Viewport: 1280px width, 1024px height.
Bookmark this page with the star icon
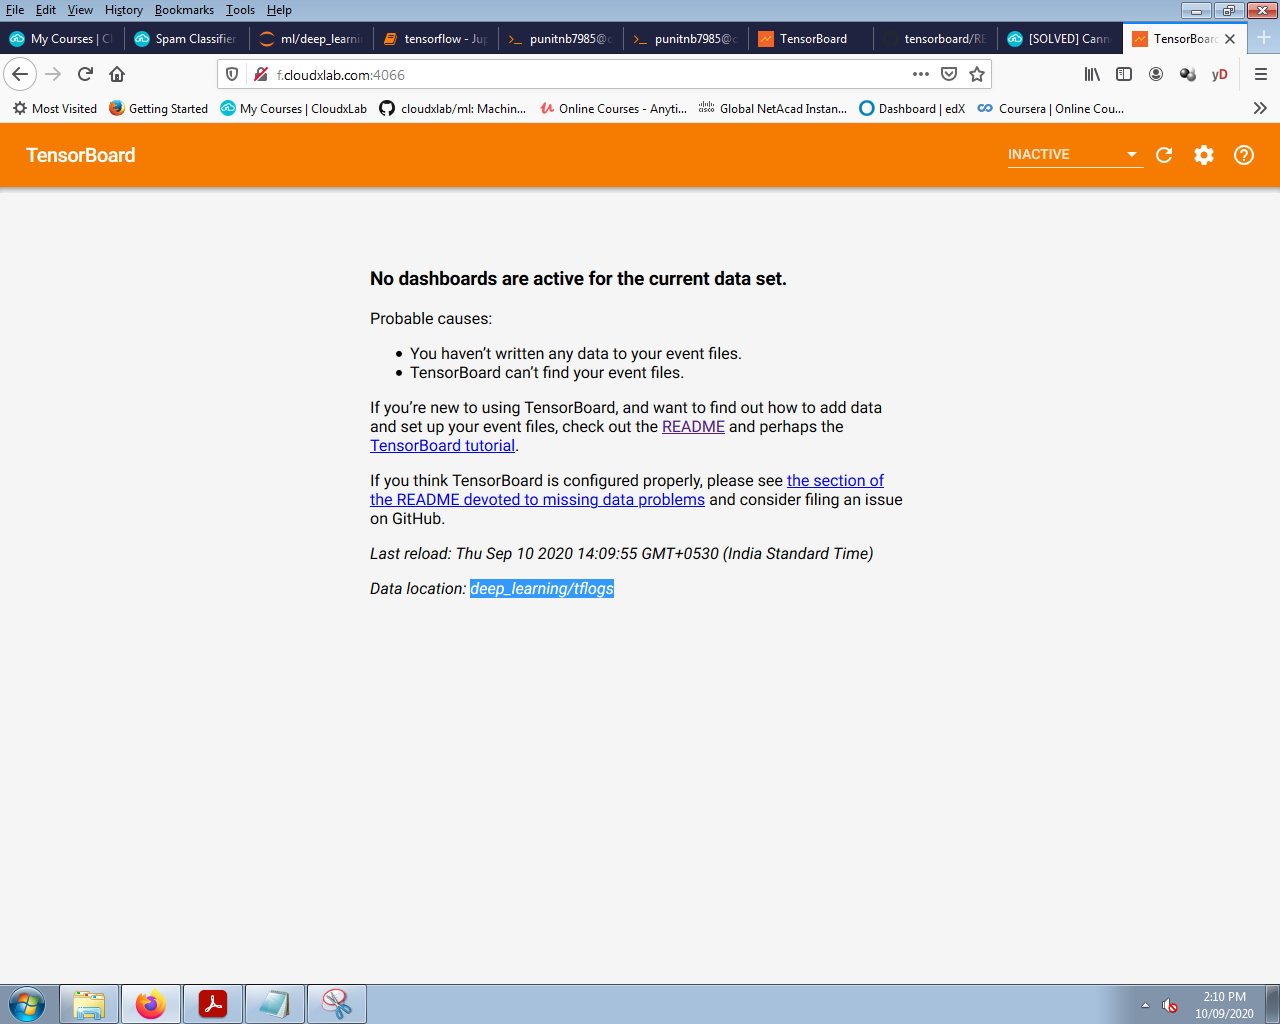tap(977, 74)
